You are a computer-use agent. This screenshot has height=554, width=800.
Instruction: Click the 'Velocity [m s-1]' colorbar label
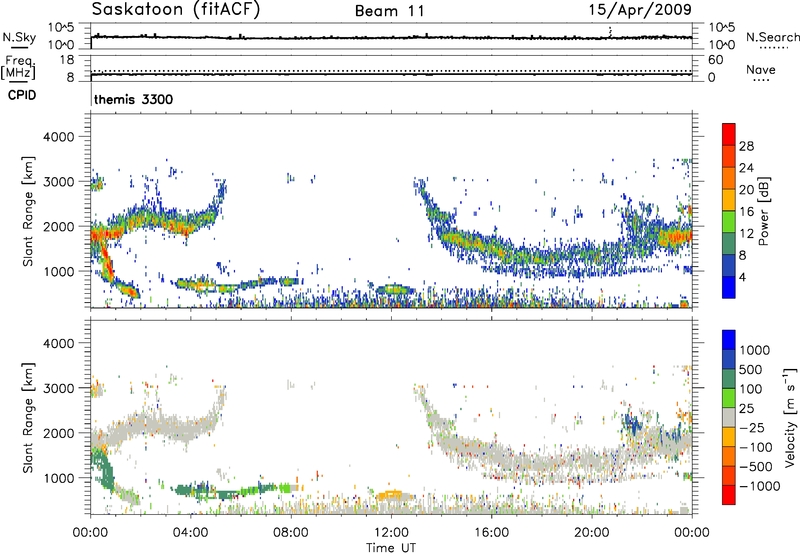(x=790, y=417)
